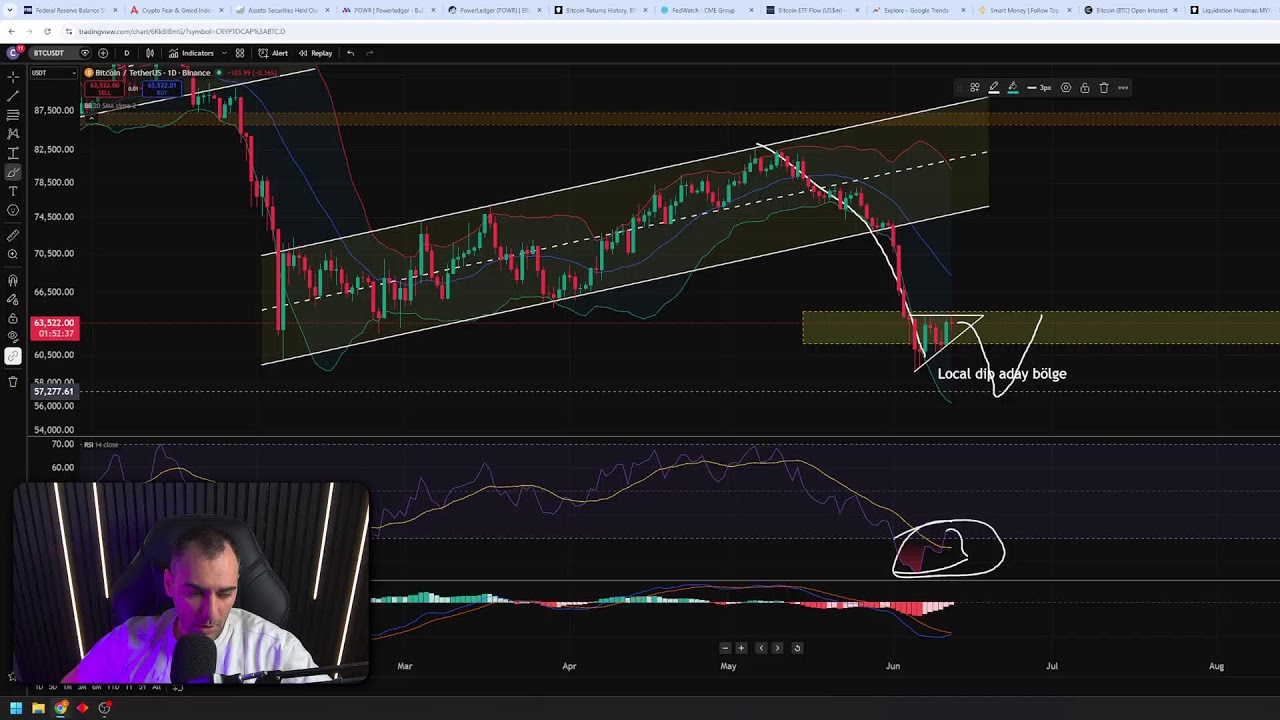Open the emoji icons tool
The image size is (1280, 720).
tap(13, 210)
